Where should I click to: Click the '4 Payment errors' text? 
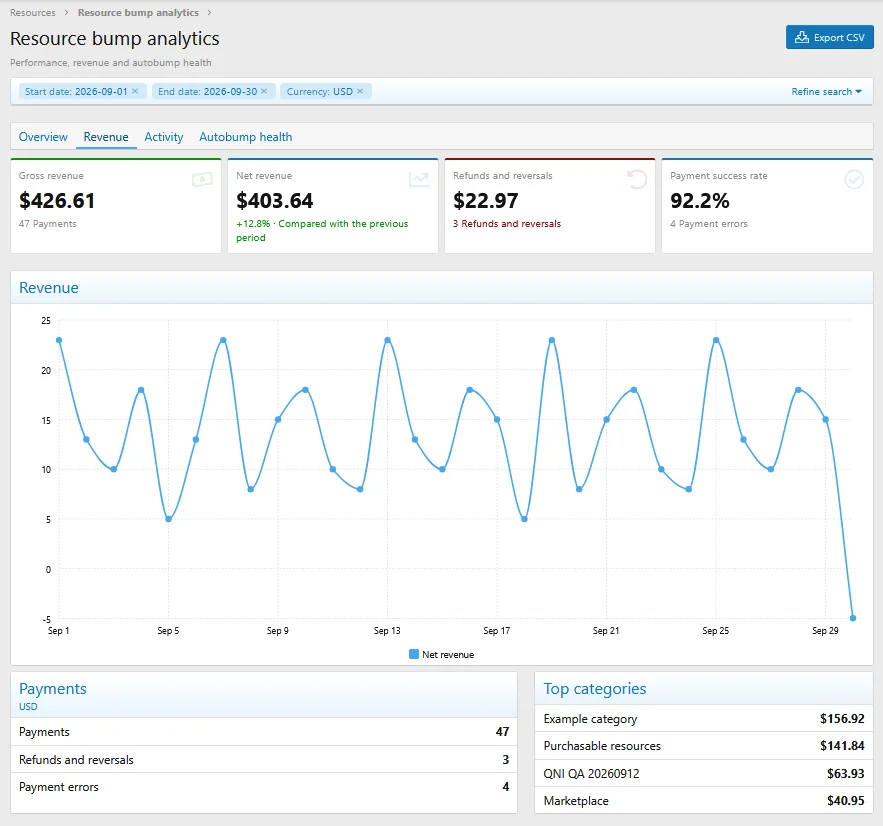708,224
